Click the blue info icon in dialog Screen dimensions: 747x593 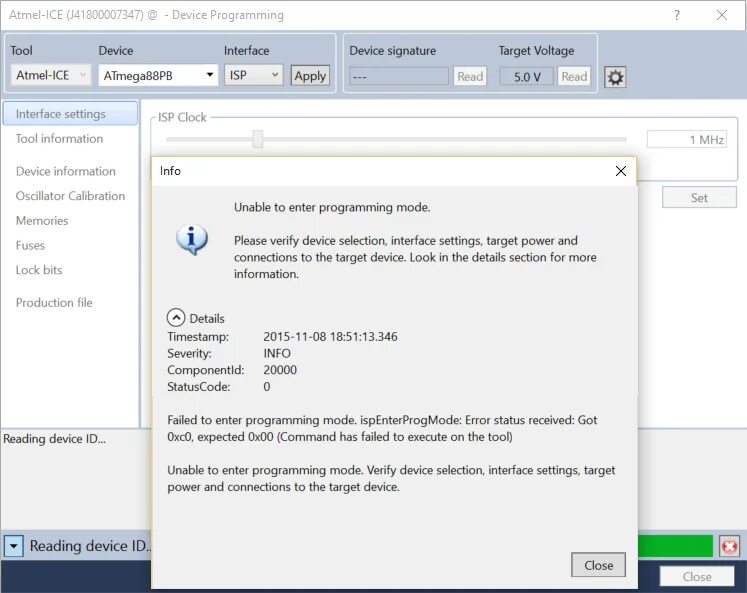[x=192, y=239]
